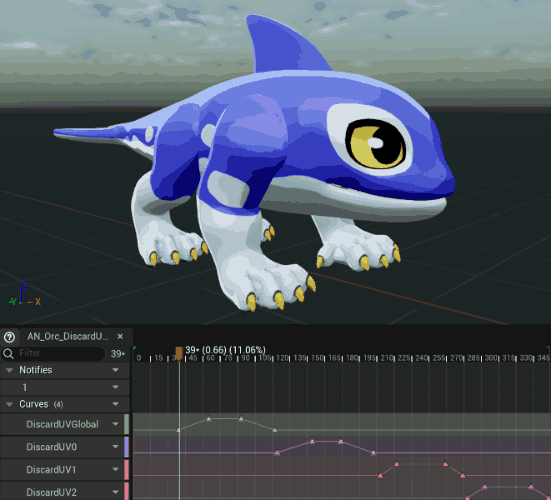The height and width of the screenshot is (500, 551).
Task: Click the orange playhead scrub handle
Action: (179, 353)
